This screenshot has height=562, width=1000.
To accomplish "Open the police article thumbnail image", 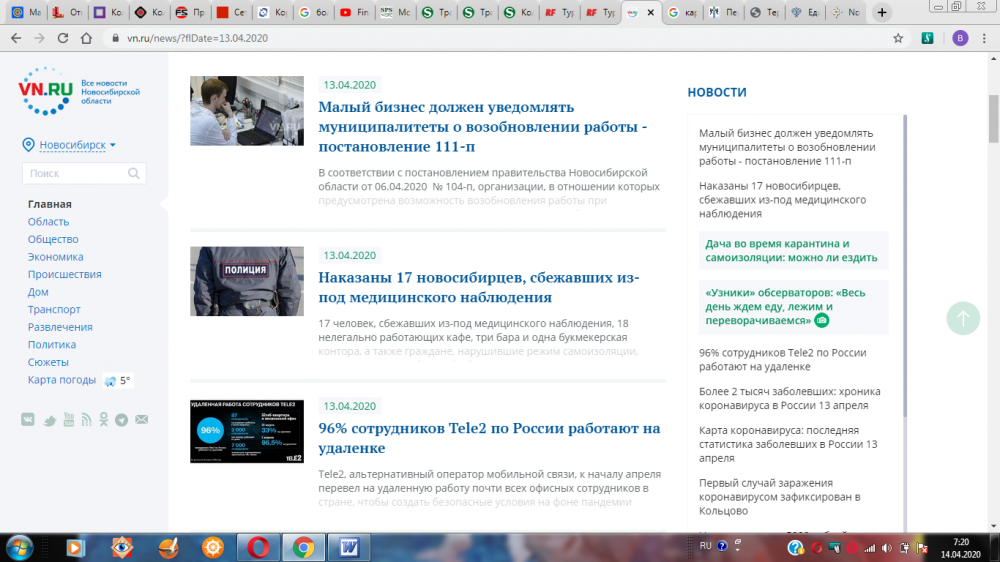I will (247, 281).
